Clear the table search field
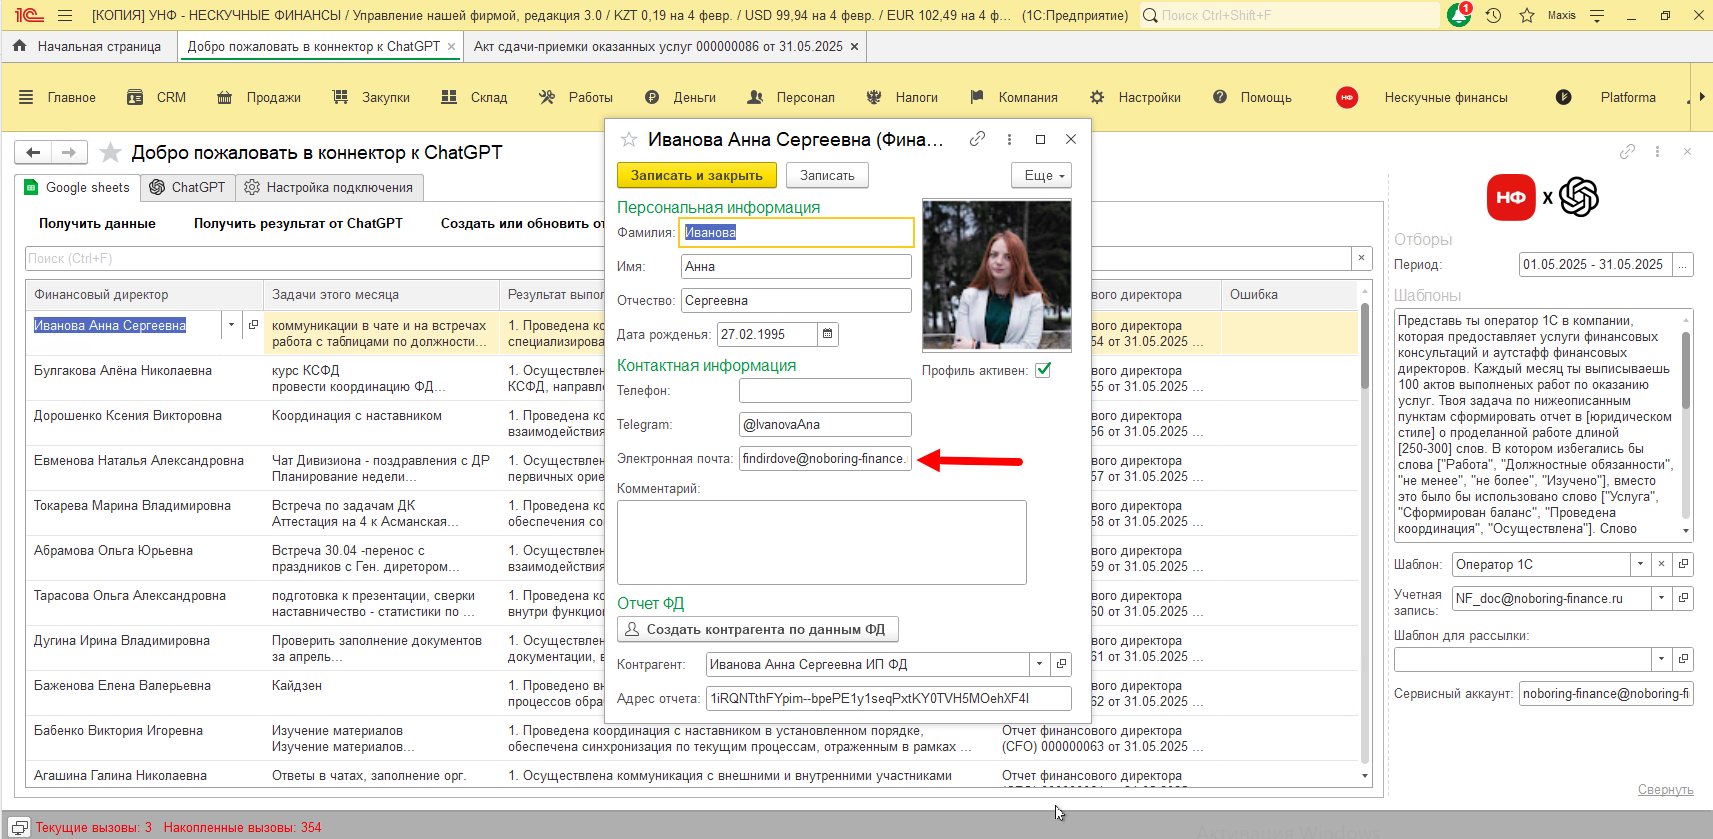This screenshot has width=1713, height=839. [x=1361, y=258]
